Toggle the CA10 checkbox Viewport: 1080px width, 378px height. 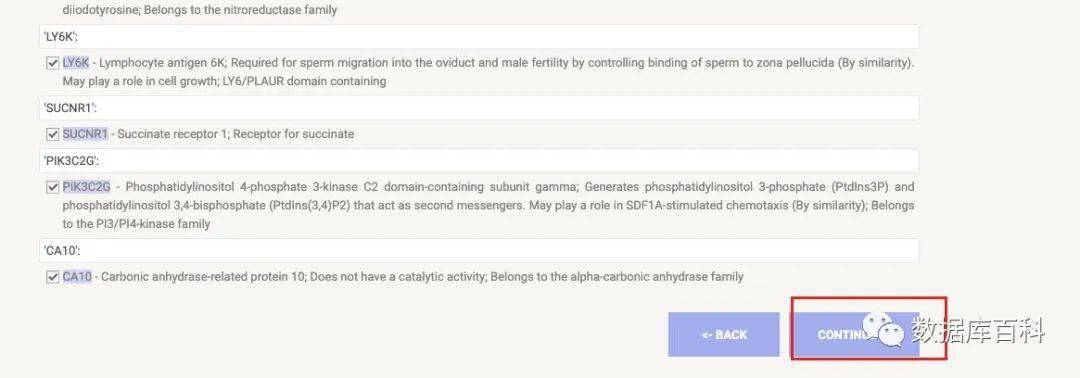(52, 277)
